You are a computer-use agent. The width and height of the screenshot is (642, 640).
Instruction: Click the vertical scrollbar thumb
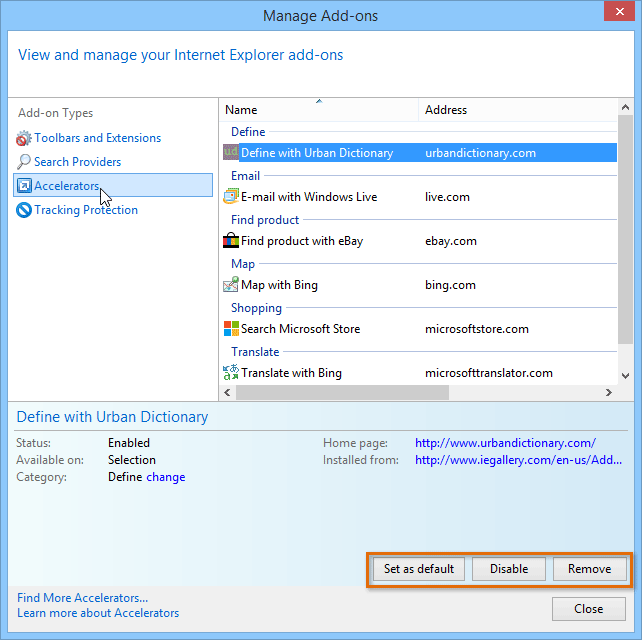[x=625, y=229]
